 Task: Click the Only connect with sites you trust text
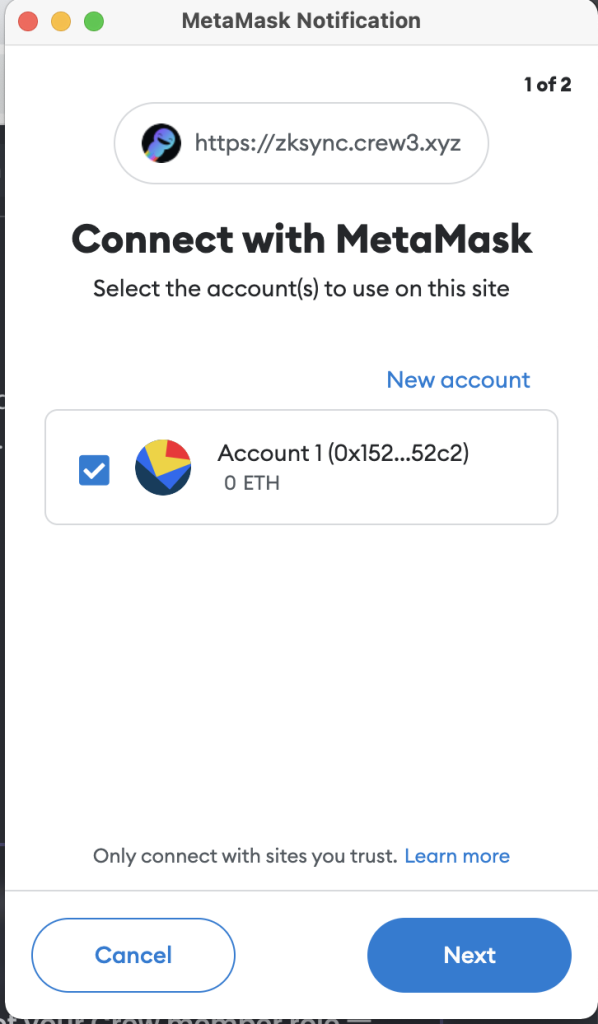click(x=245, y=856)
